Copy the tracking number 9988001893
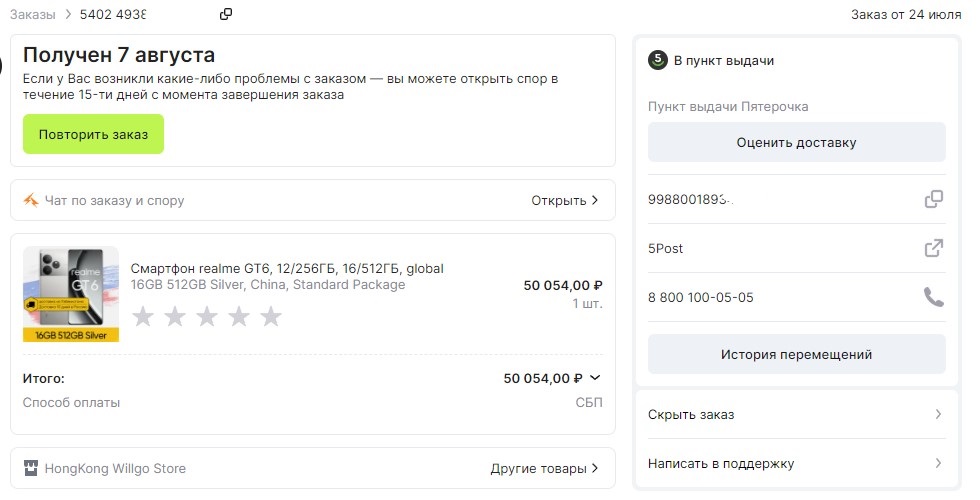This screenshot has width=980, height=500. (x=933, y=199)
